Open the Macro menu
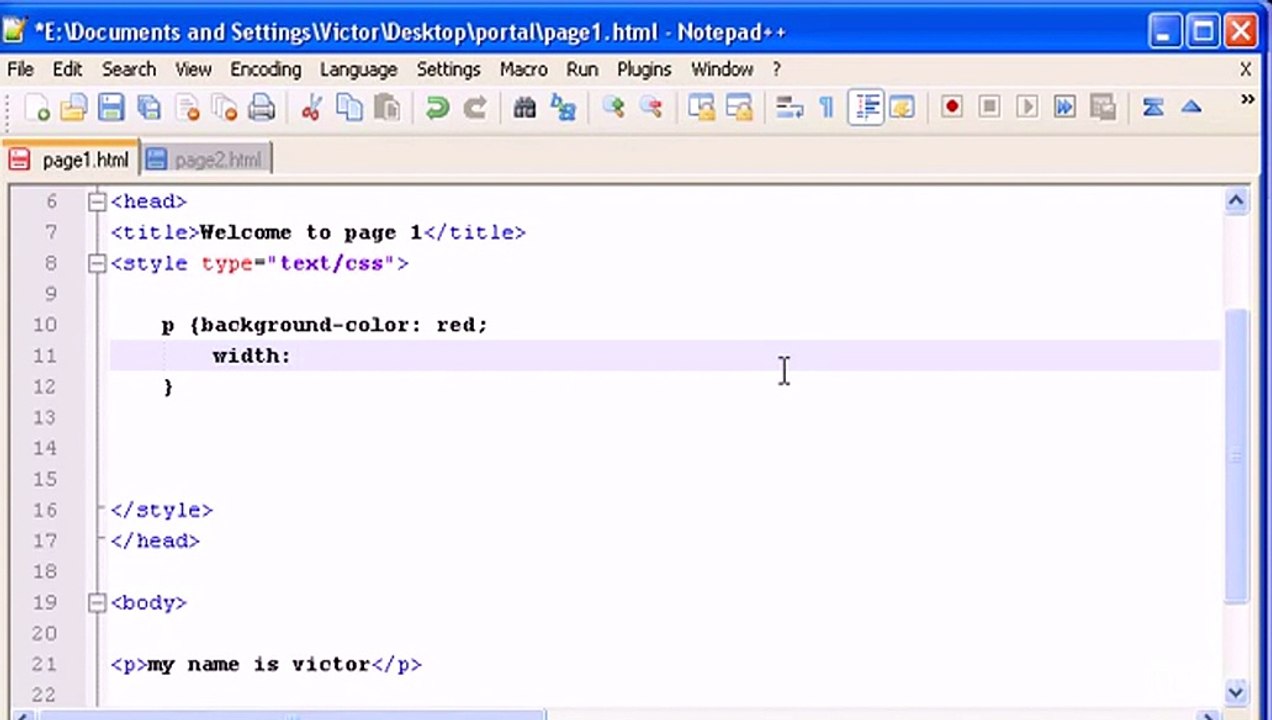 [x=523, y=69]
